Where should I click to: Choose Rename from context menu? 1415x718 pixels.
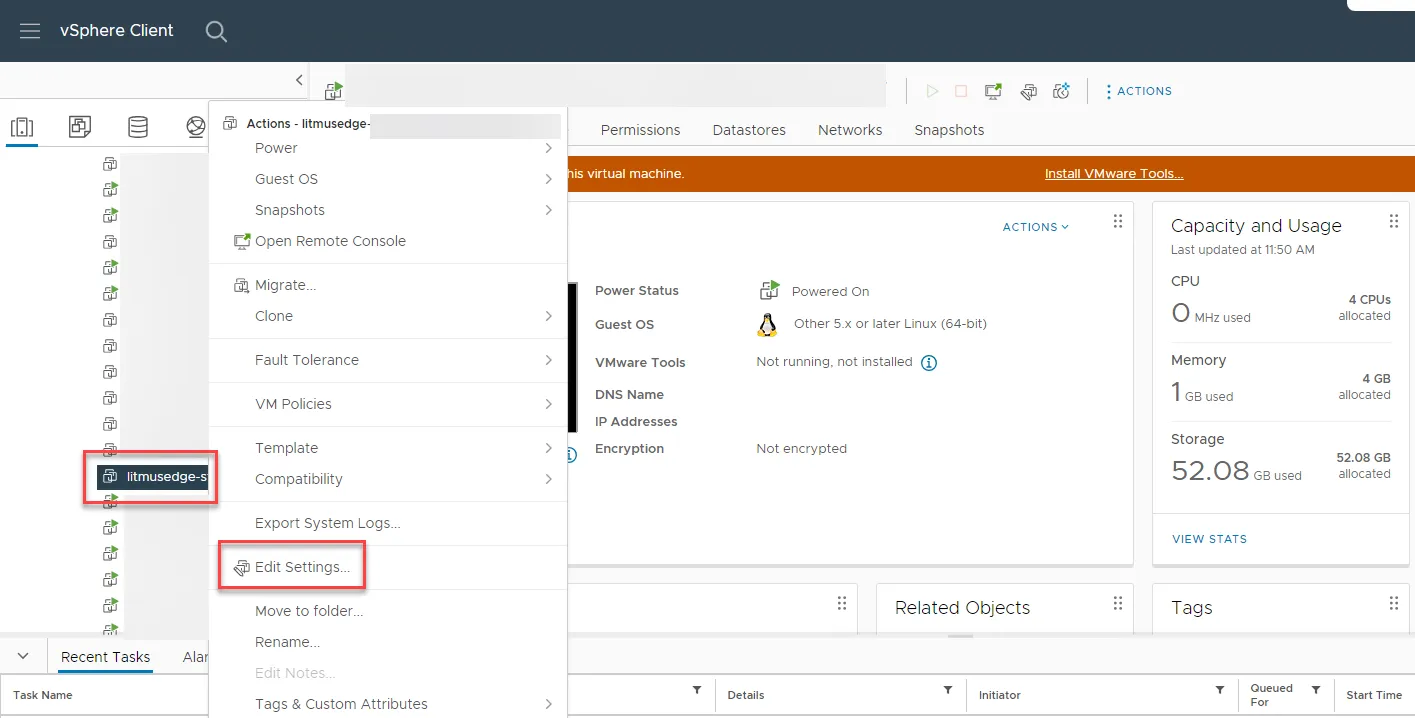tap(388, 642)
